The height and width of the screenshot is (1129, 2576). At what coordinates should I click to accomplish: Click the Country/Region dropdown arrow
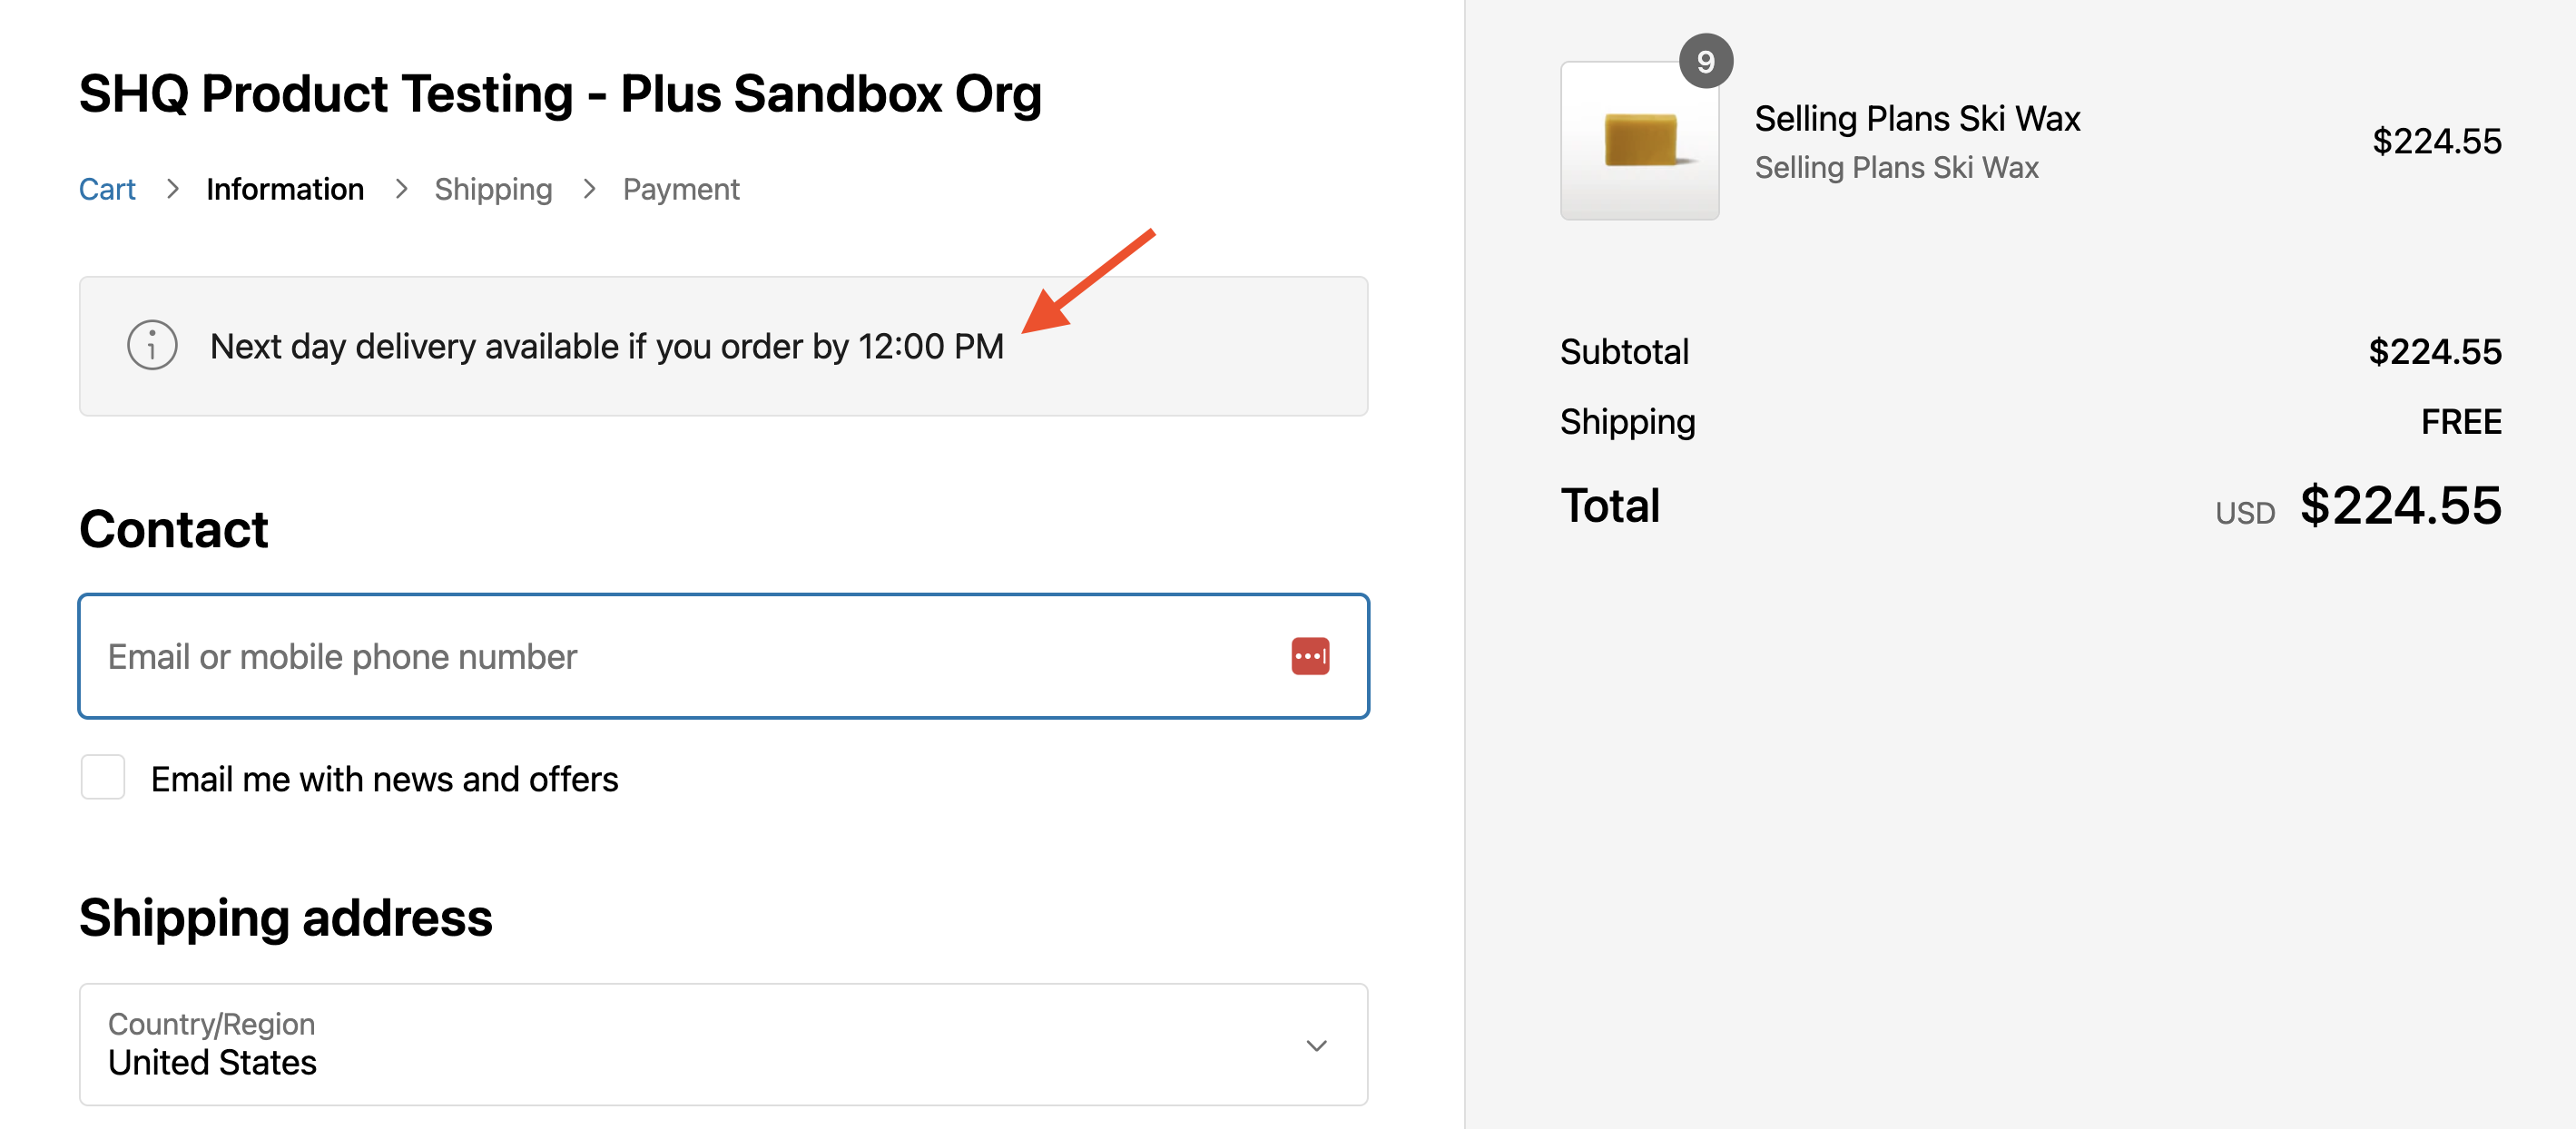(1316, 1045)
